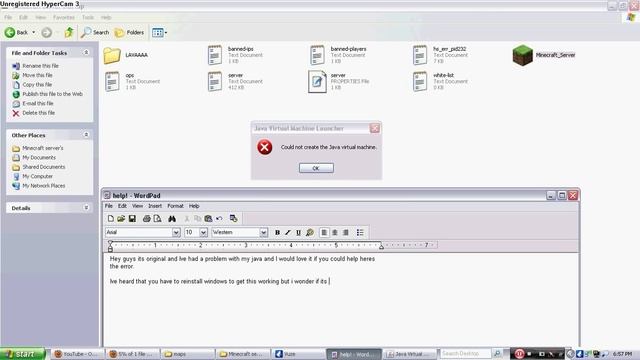Click E-mail this file link
Image resolution: width=640 pixels, height=360 pixels.
(x=38, y=103)
